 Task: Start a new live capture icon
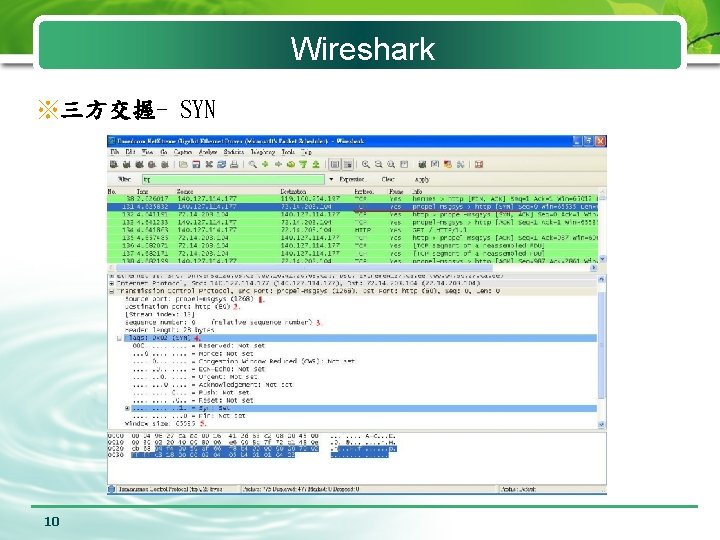pyautogui.click(x=139, y=164)
